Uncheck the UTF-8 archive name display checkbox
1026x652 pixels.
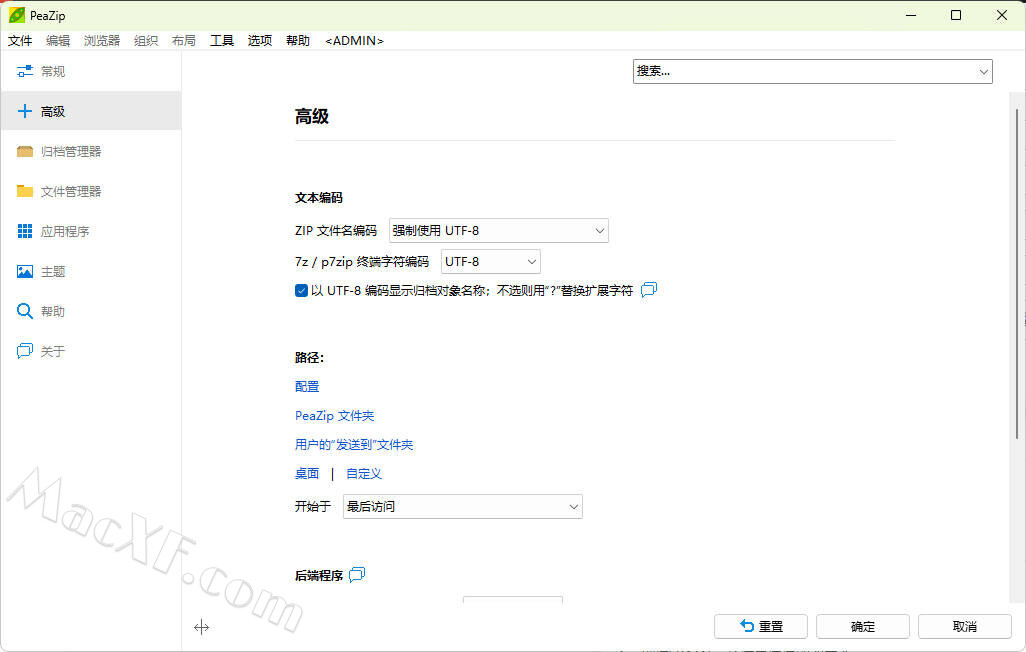[x=301, y=291]
